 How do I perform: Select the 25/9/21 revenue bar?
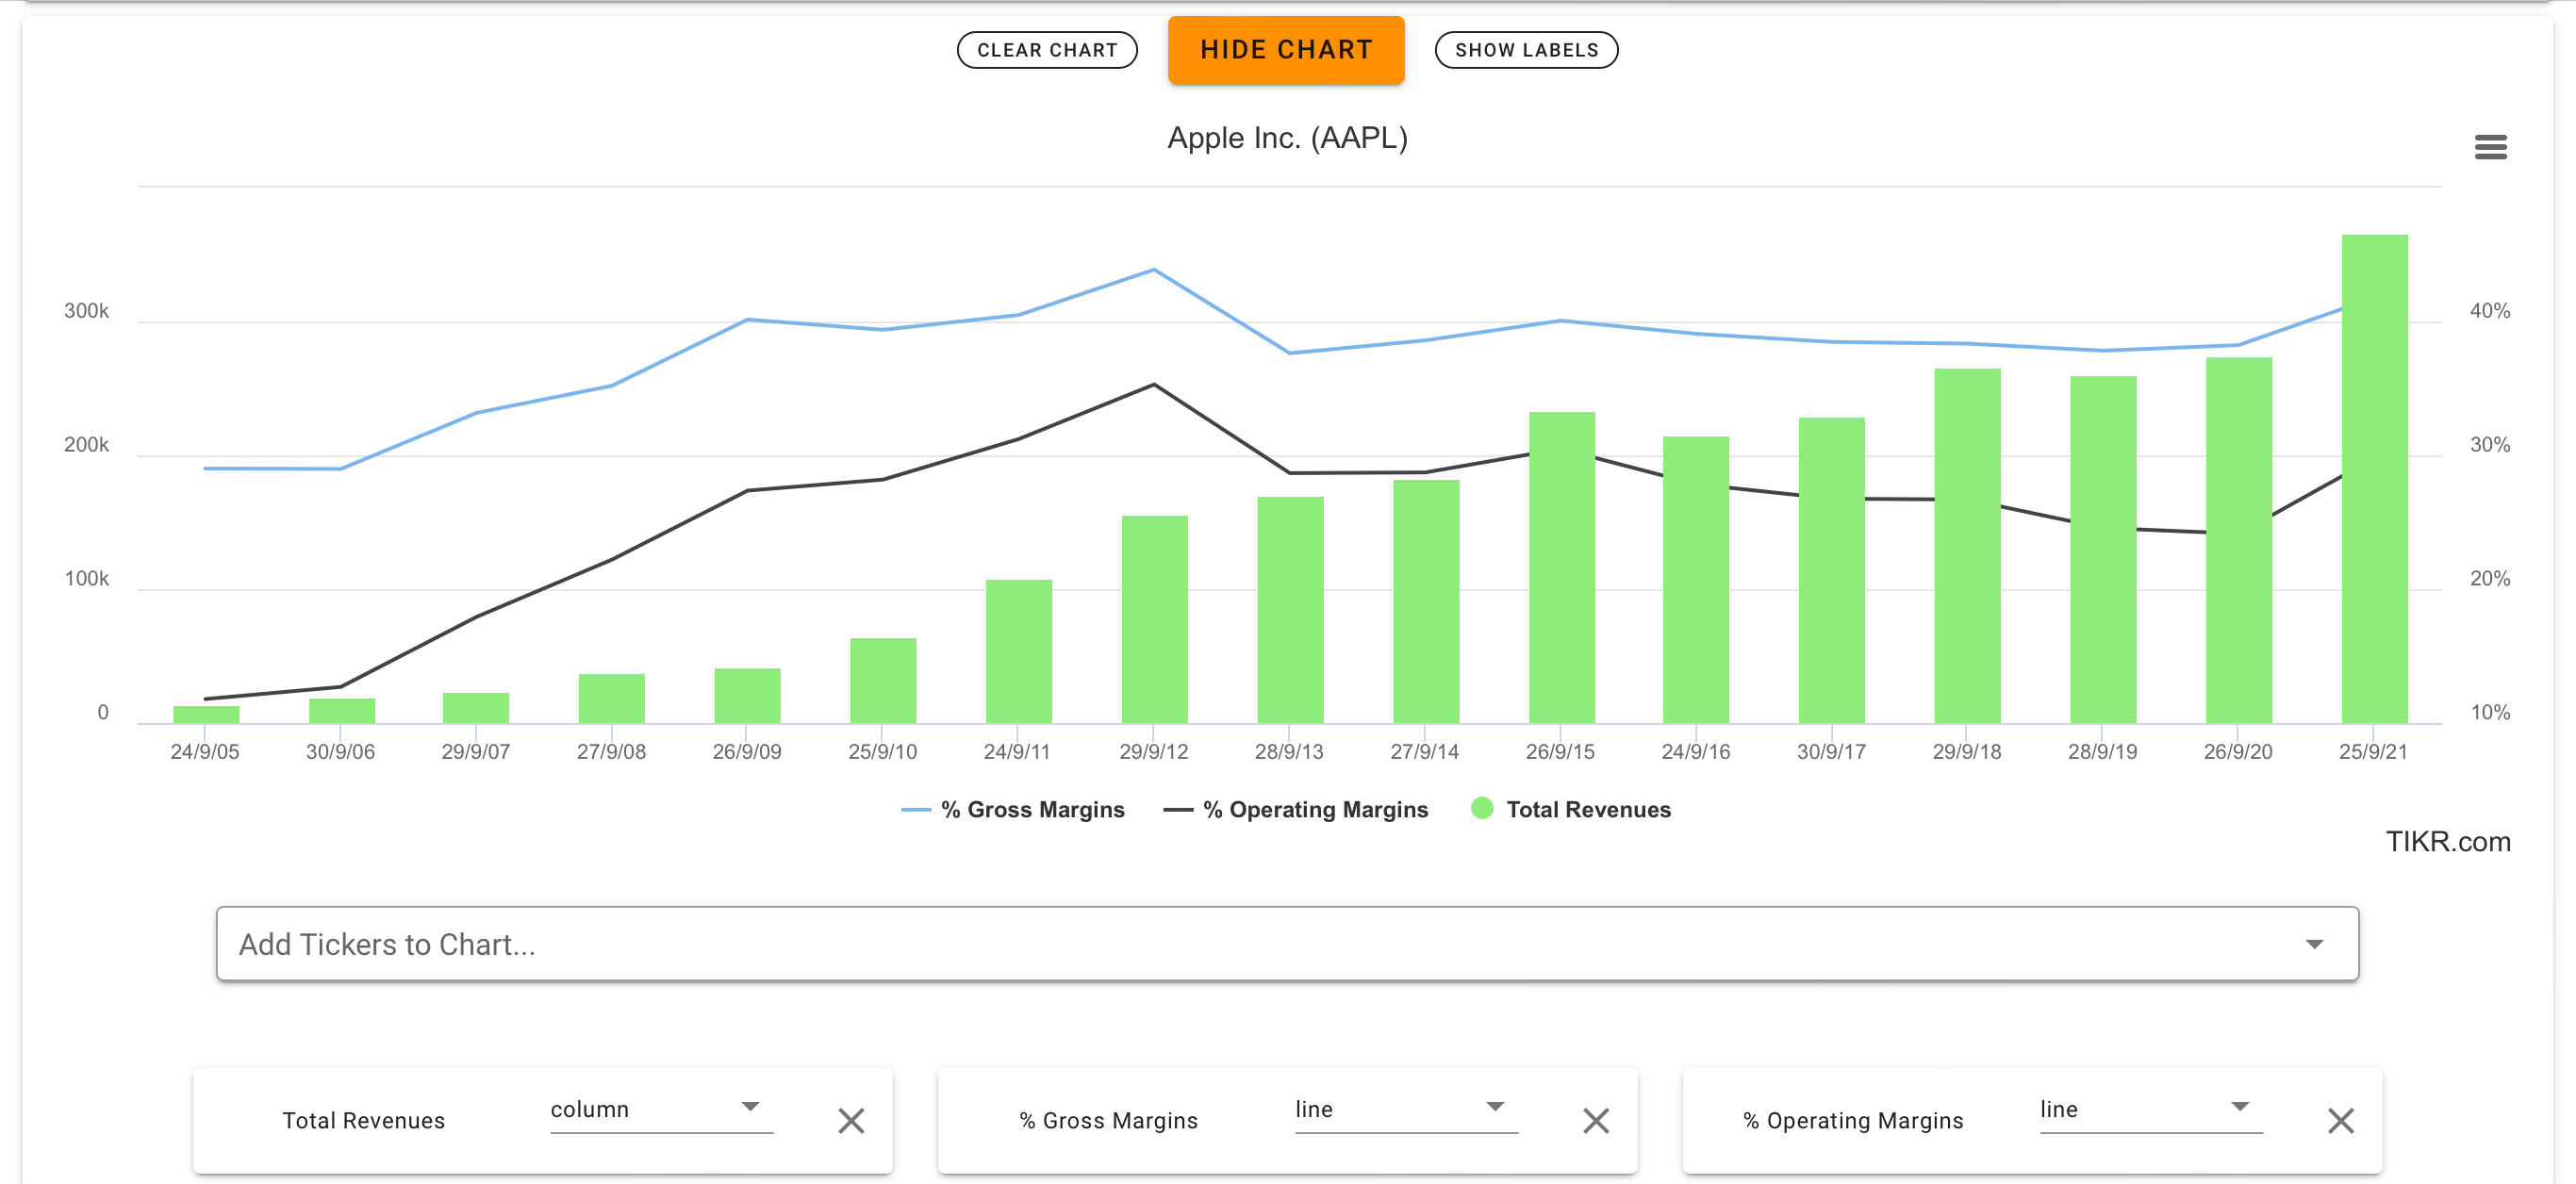pos(2374,479)
